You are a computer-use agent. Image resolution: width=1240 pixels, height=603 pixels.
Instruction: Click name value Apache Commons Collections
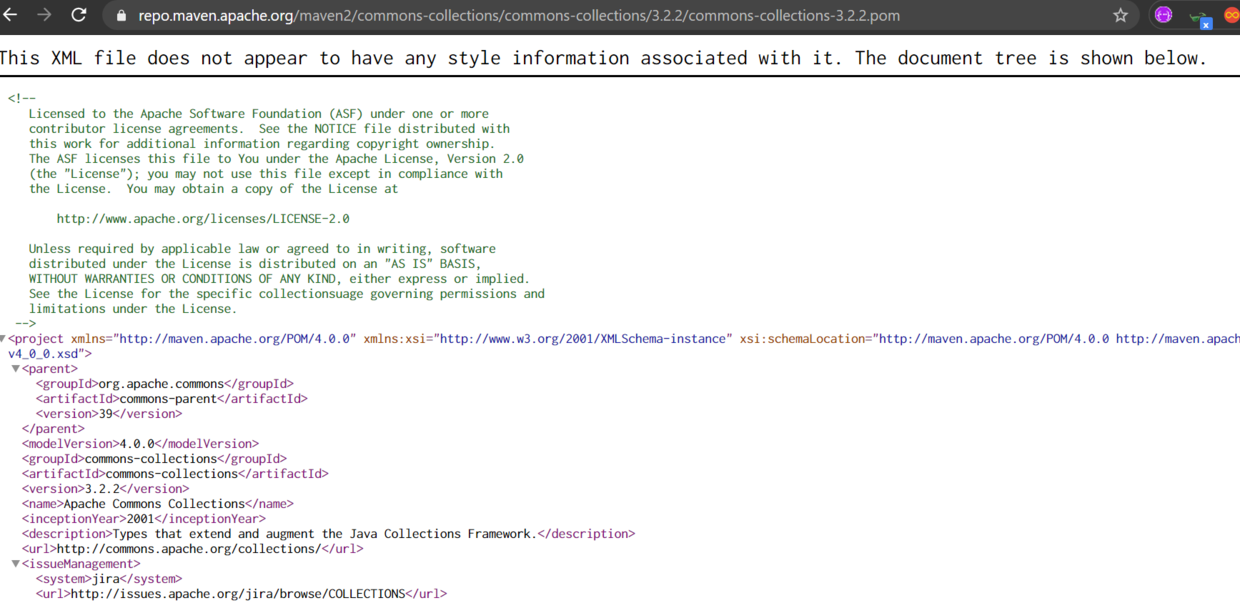[154, 504]
